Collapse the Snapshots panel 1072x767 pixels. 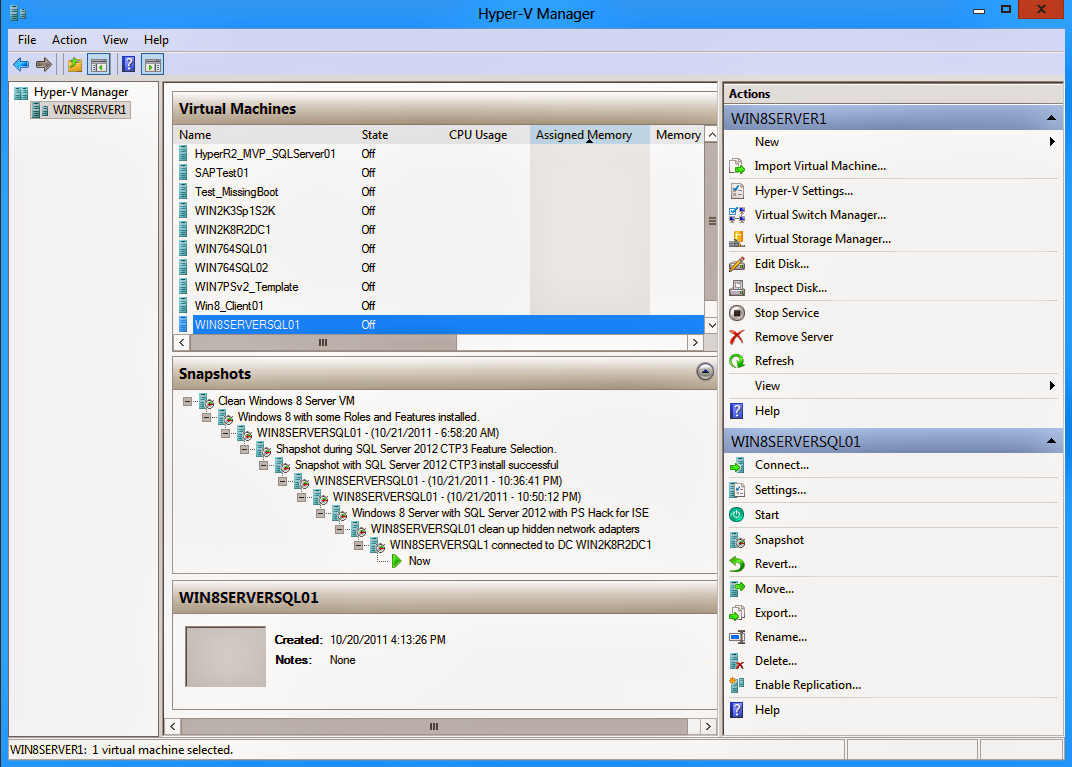(705, 371)
